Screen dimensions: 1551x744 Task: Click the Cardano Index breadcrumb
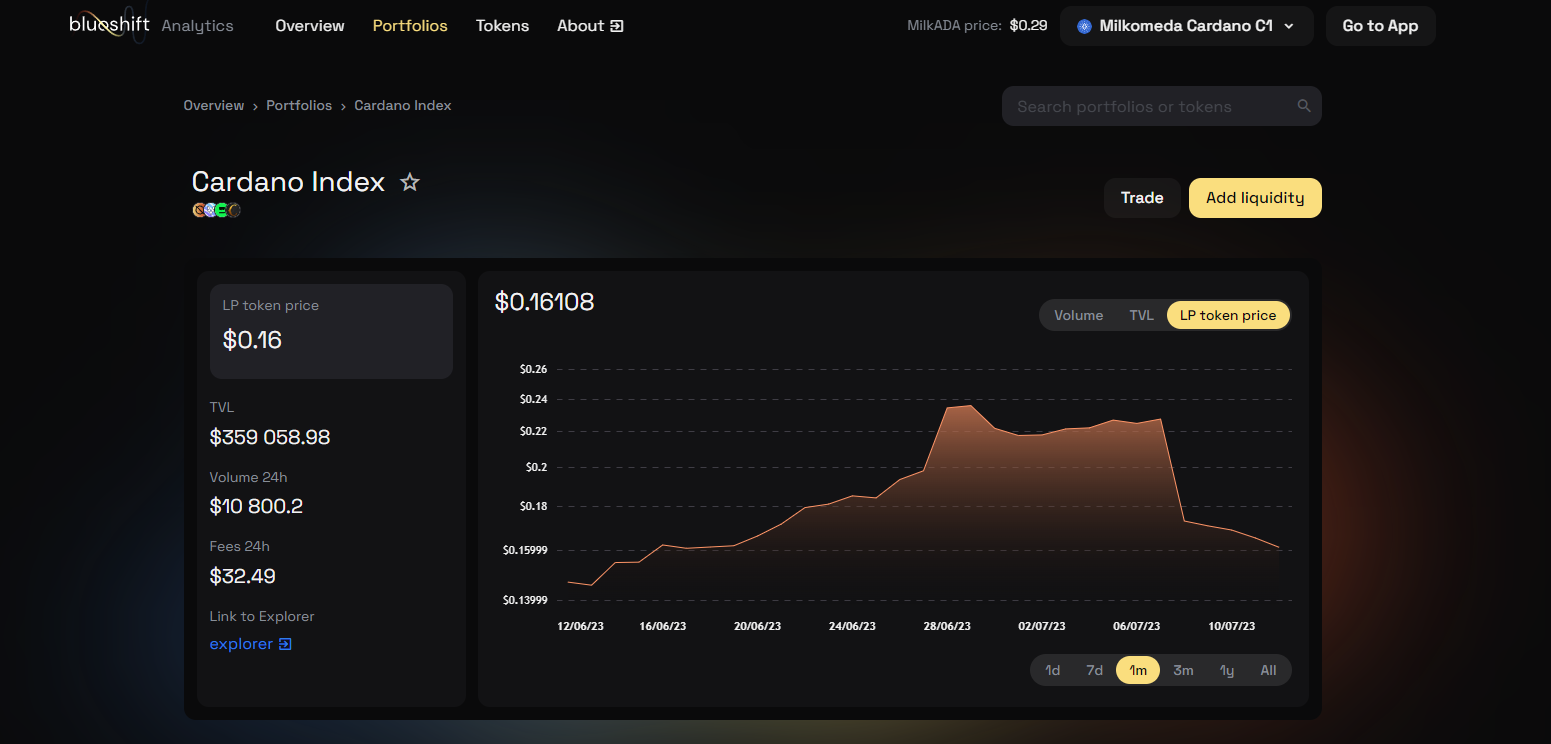tap(403, 105)
